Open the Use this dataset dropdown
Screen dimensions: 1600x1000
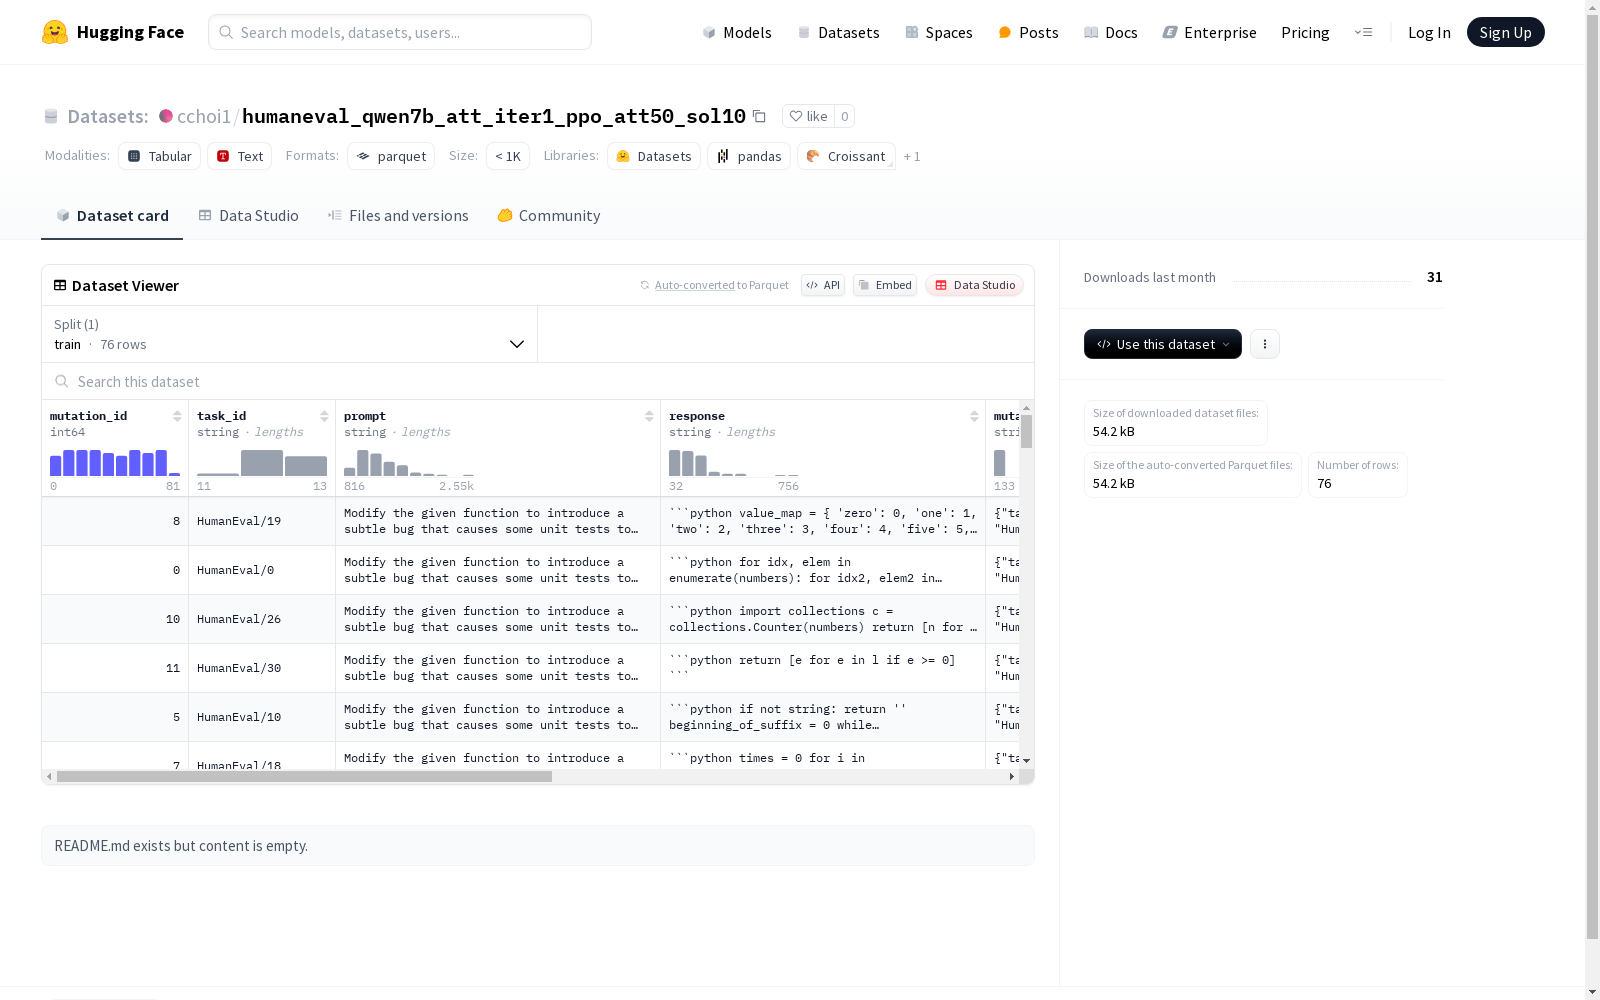click(1163, 344)
